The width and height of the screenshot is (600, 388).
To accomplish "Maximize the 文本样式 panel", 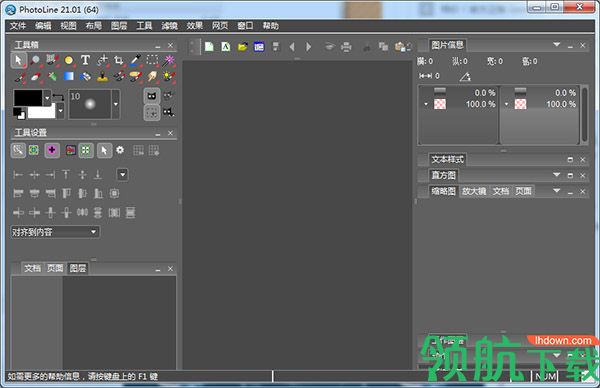I will pyautogui.click(x=570, y=160).
